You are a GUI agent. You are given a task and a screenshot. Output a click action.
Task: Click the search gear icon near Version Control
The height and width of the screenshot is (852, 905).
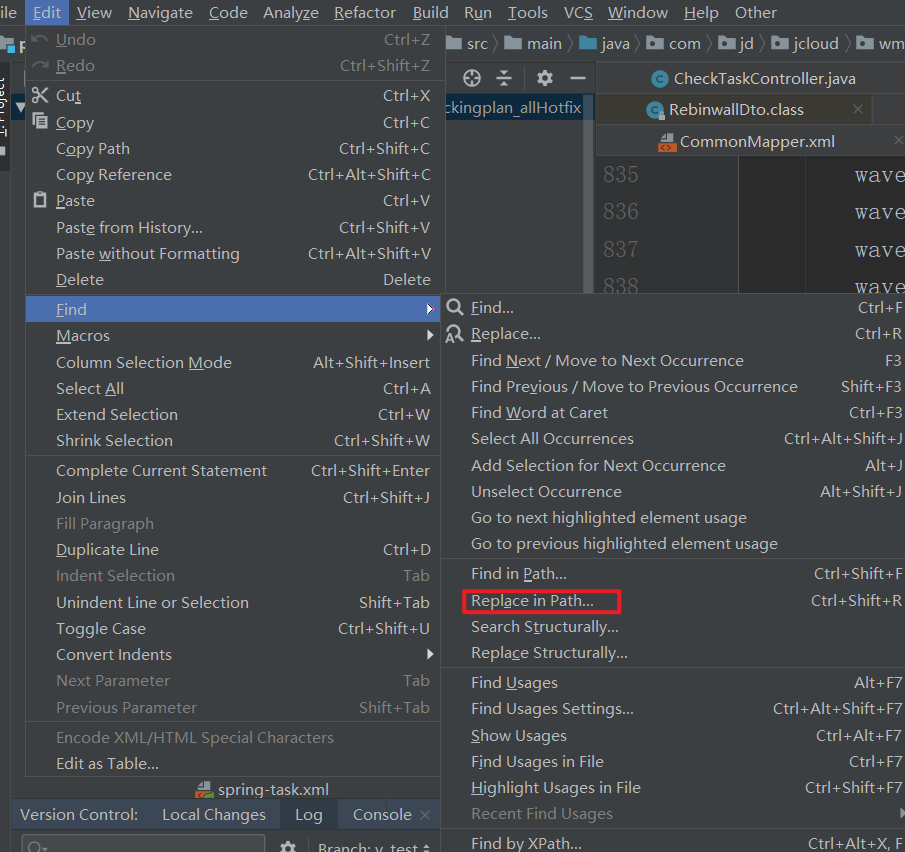(288, 845)
